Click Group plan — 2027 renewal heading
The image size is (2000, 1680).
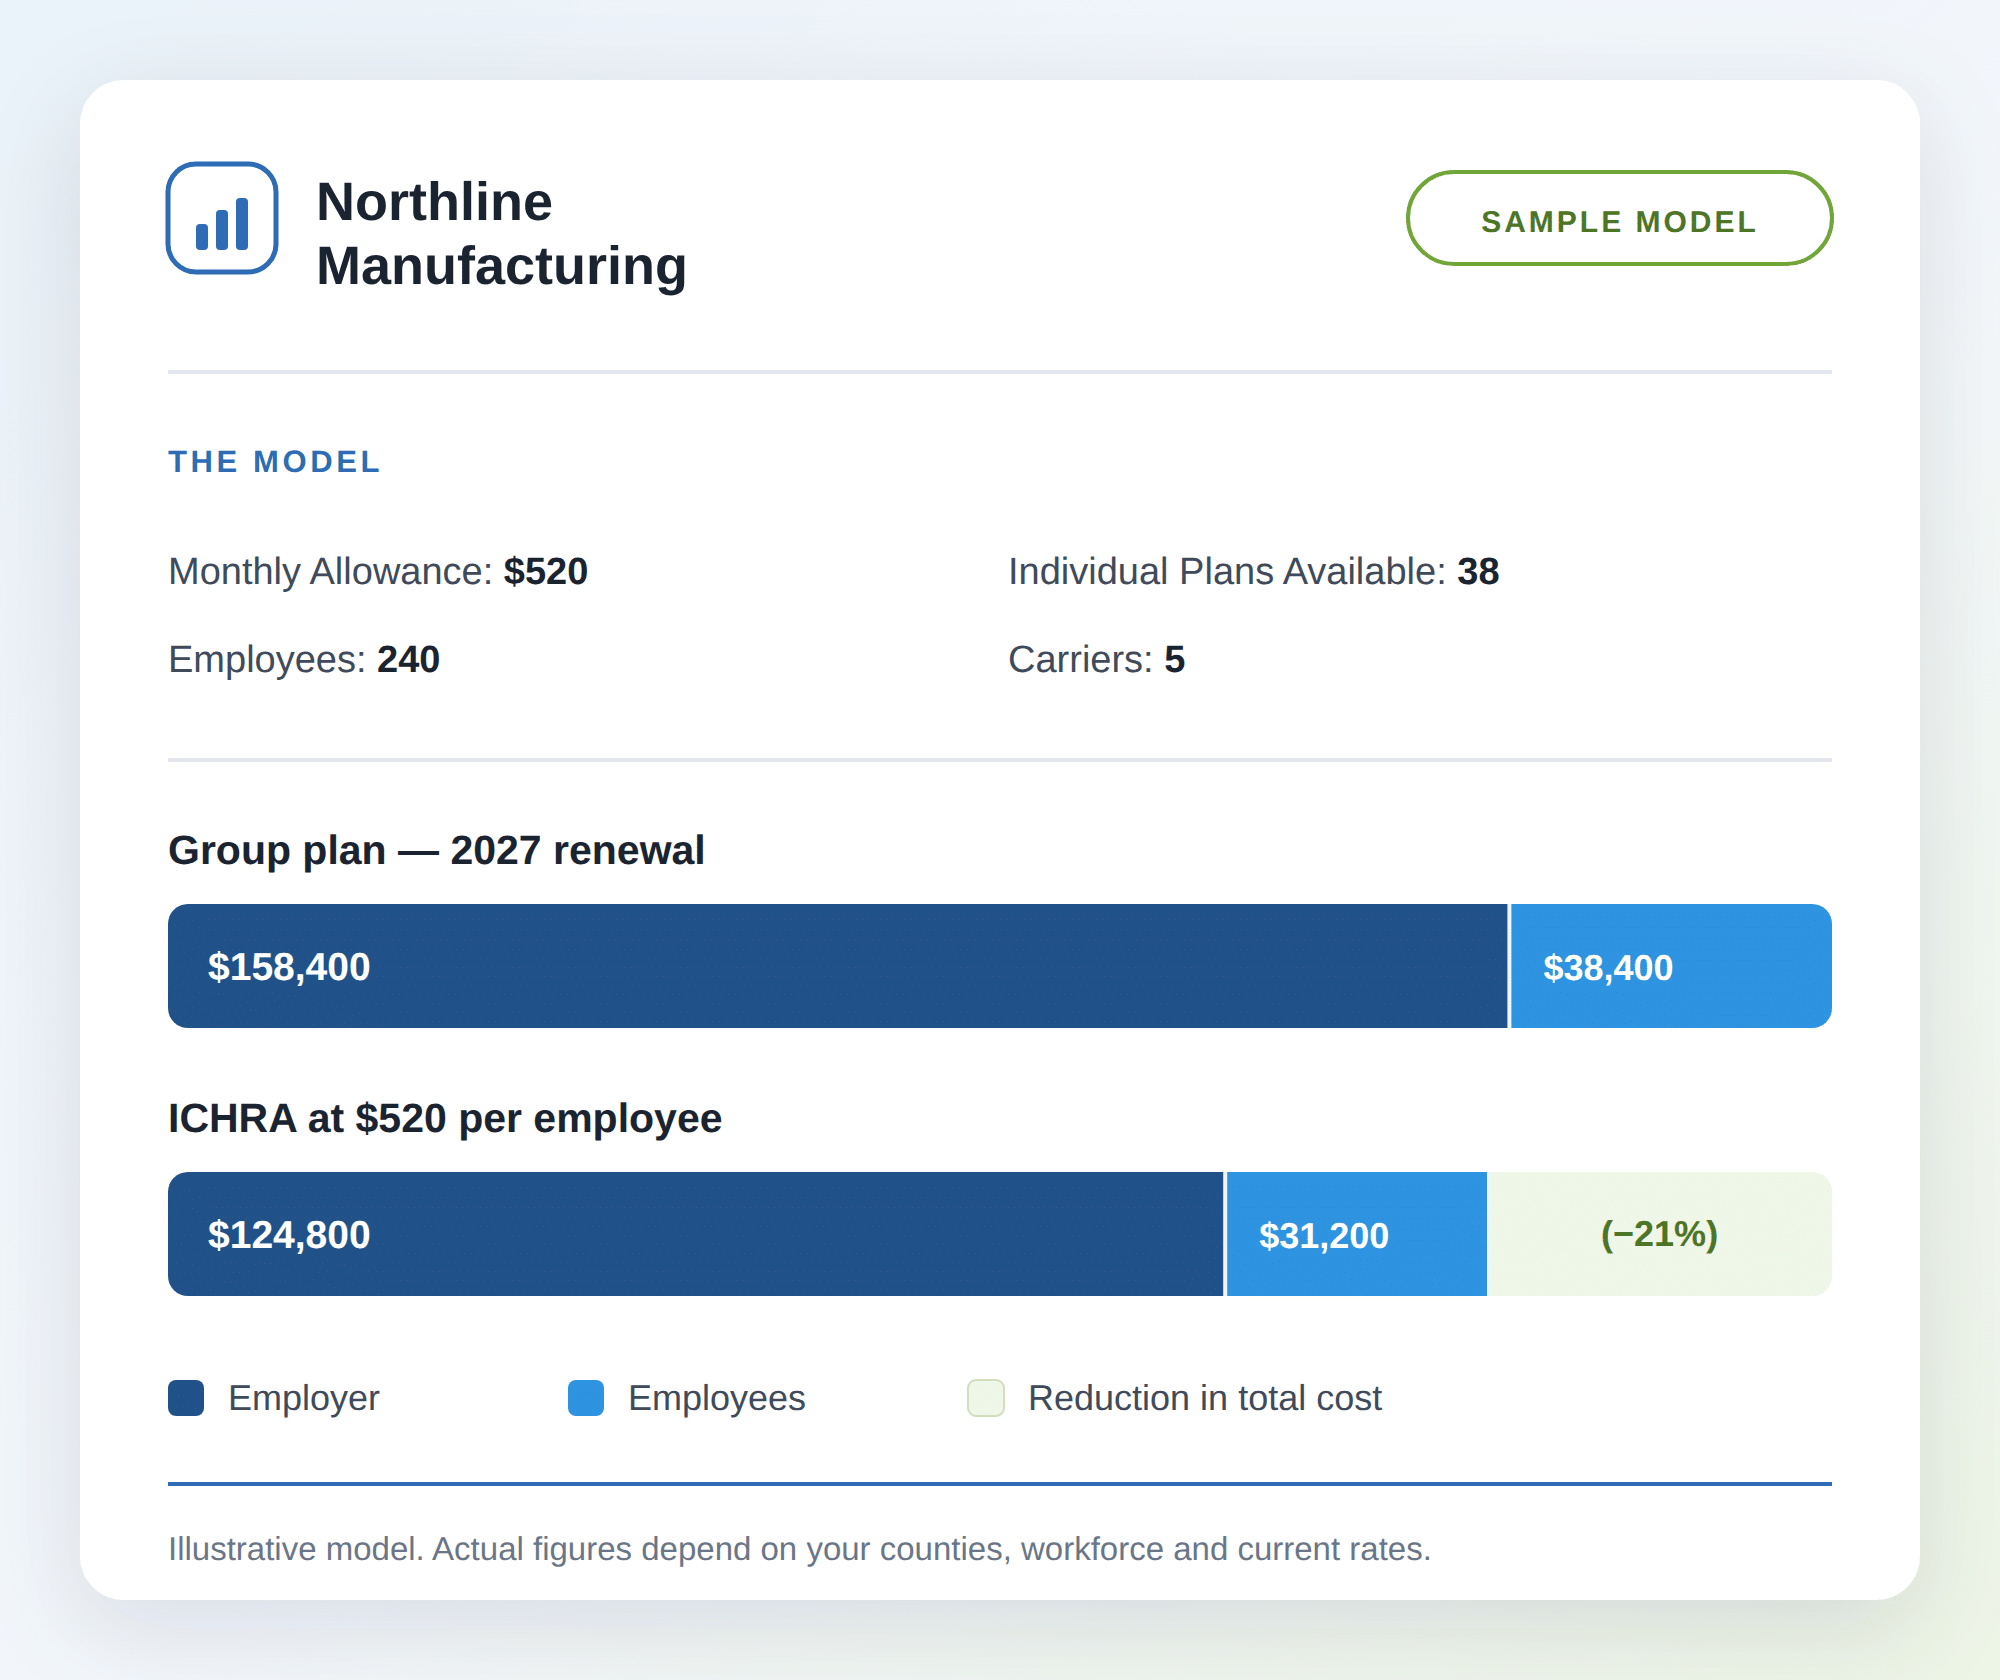click(436, 851)
